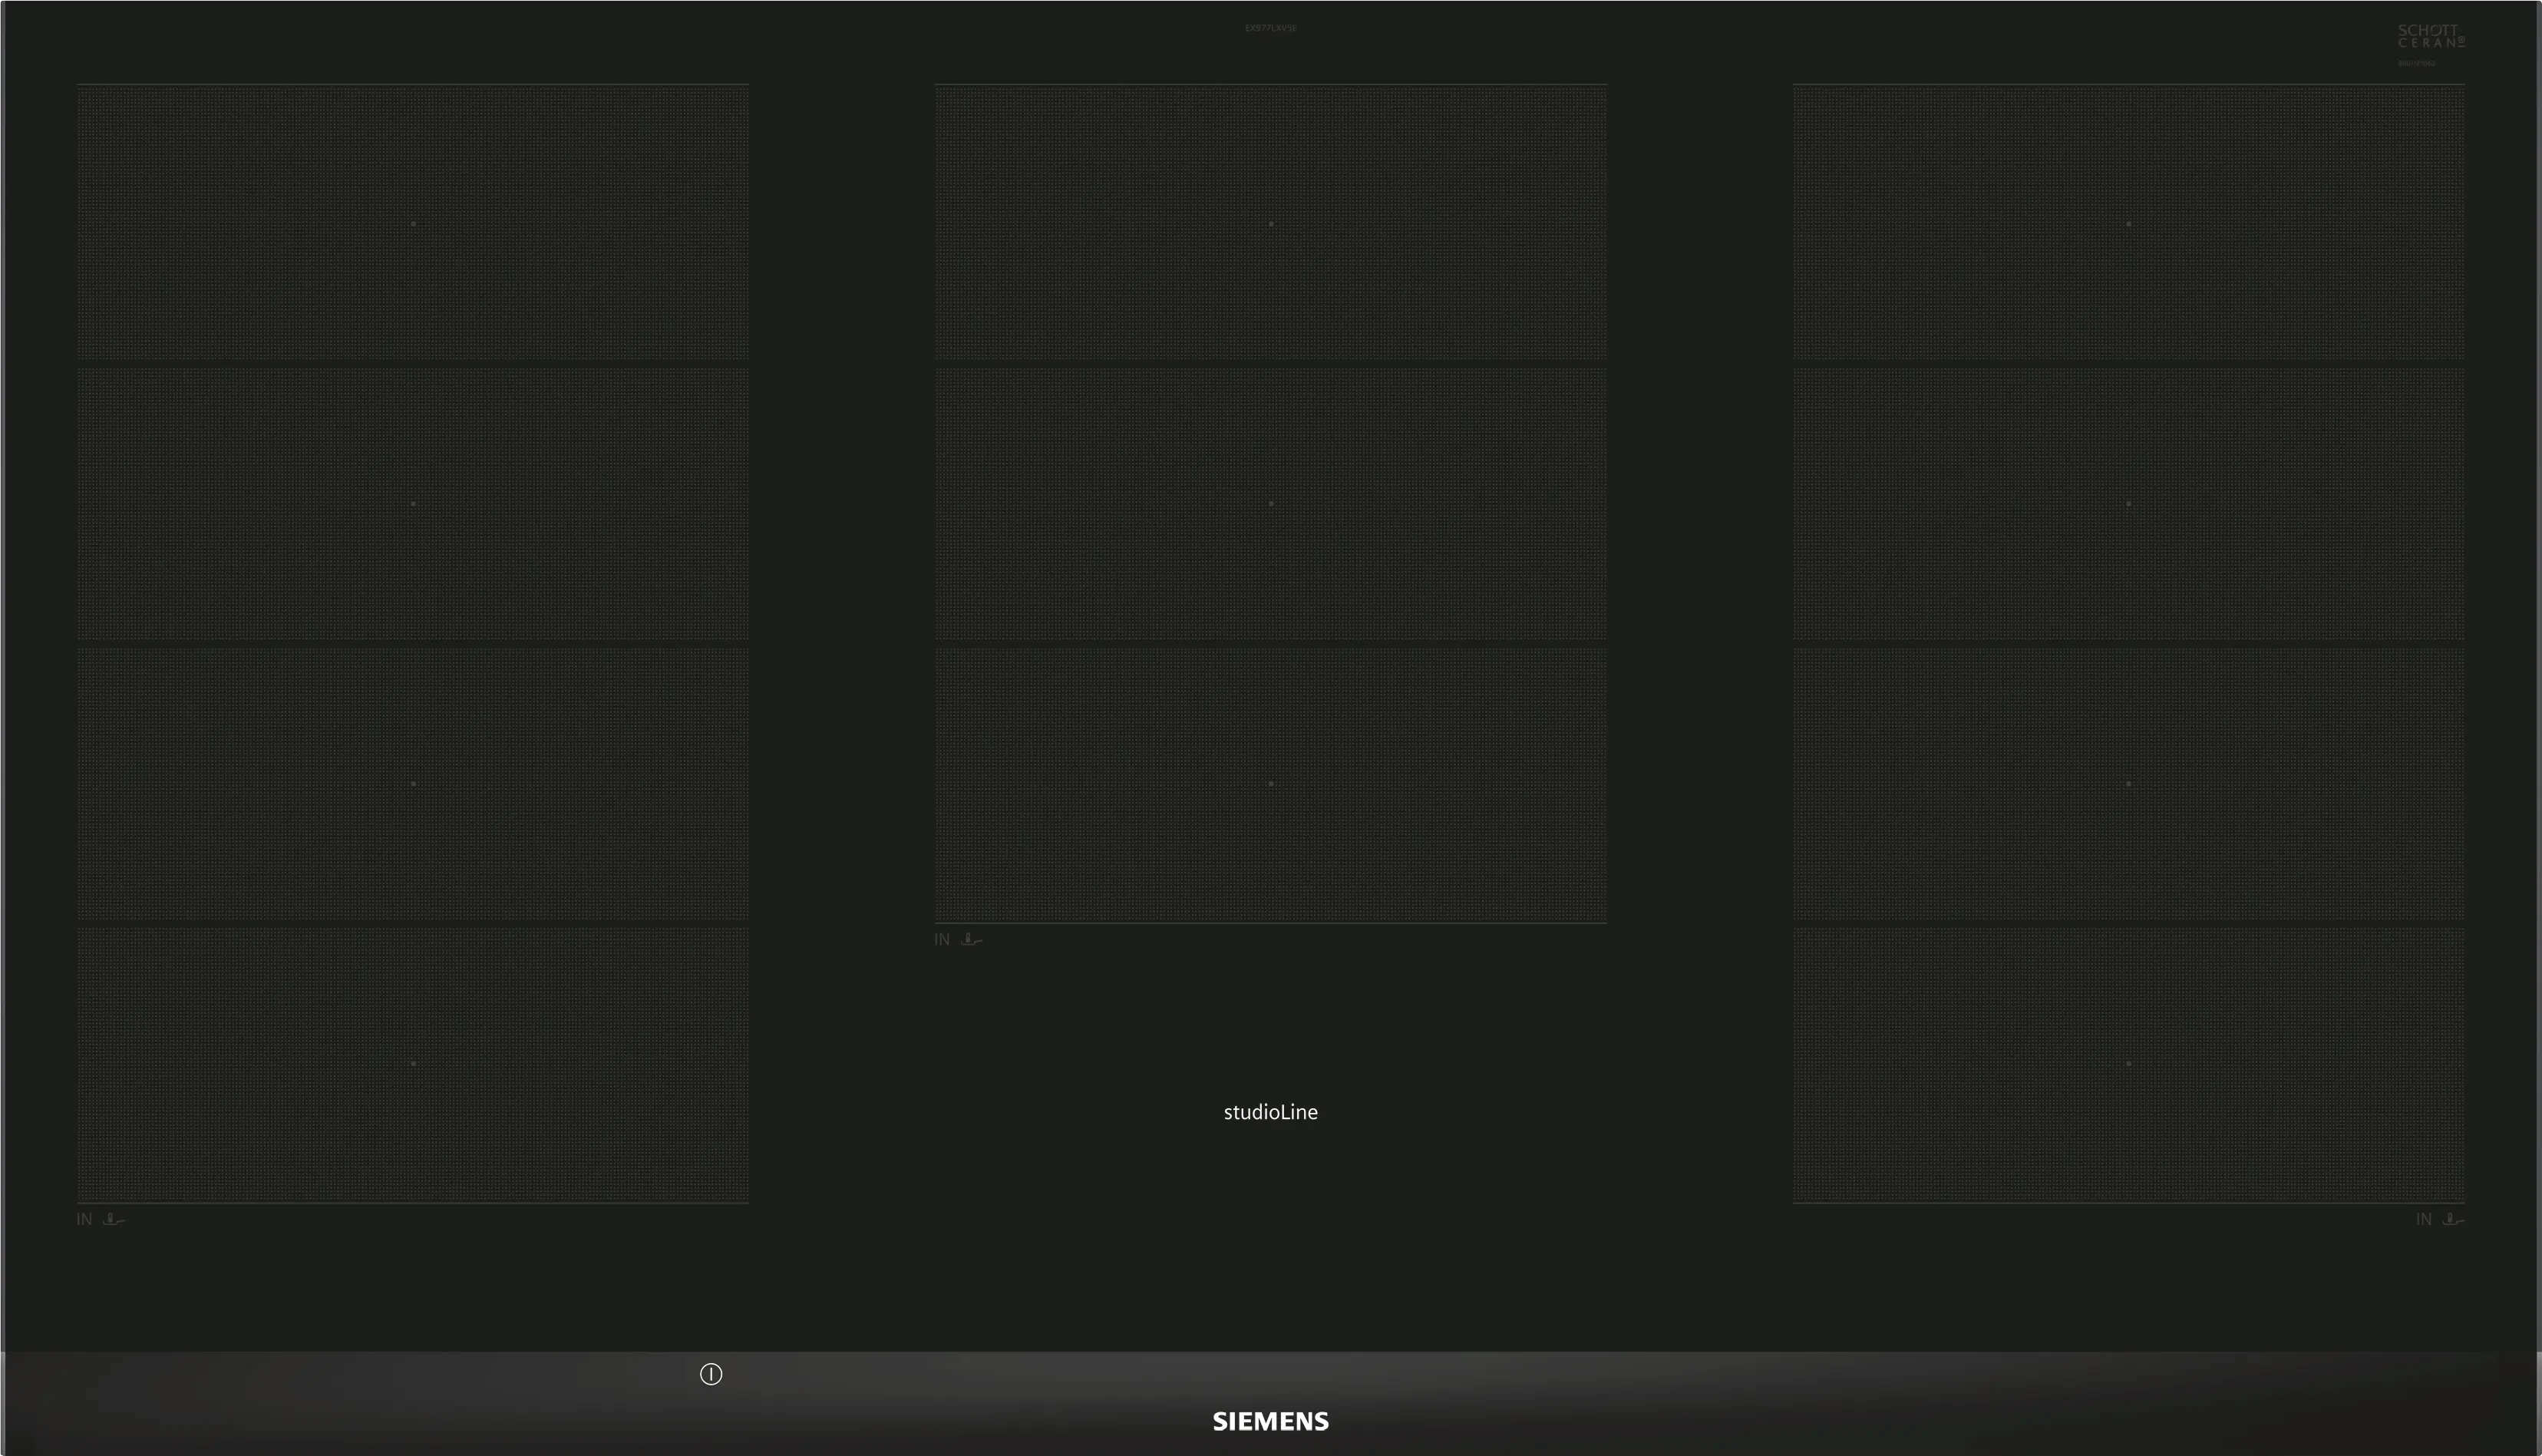The image size is (2542, 1456).
Task: Tap center dot of the right column top zone
Action: coord(2128,224)
